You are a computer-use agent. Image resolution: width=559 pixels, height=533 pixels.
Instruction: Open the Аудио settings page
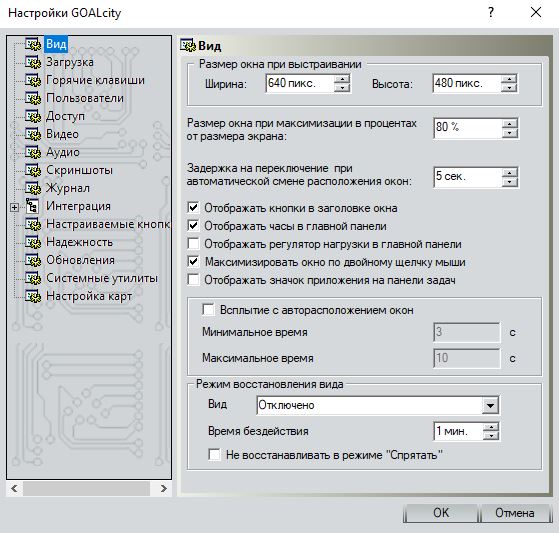pos(63,152)
